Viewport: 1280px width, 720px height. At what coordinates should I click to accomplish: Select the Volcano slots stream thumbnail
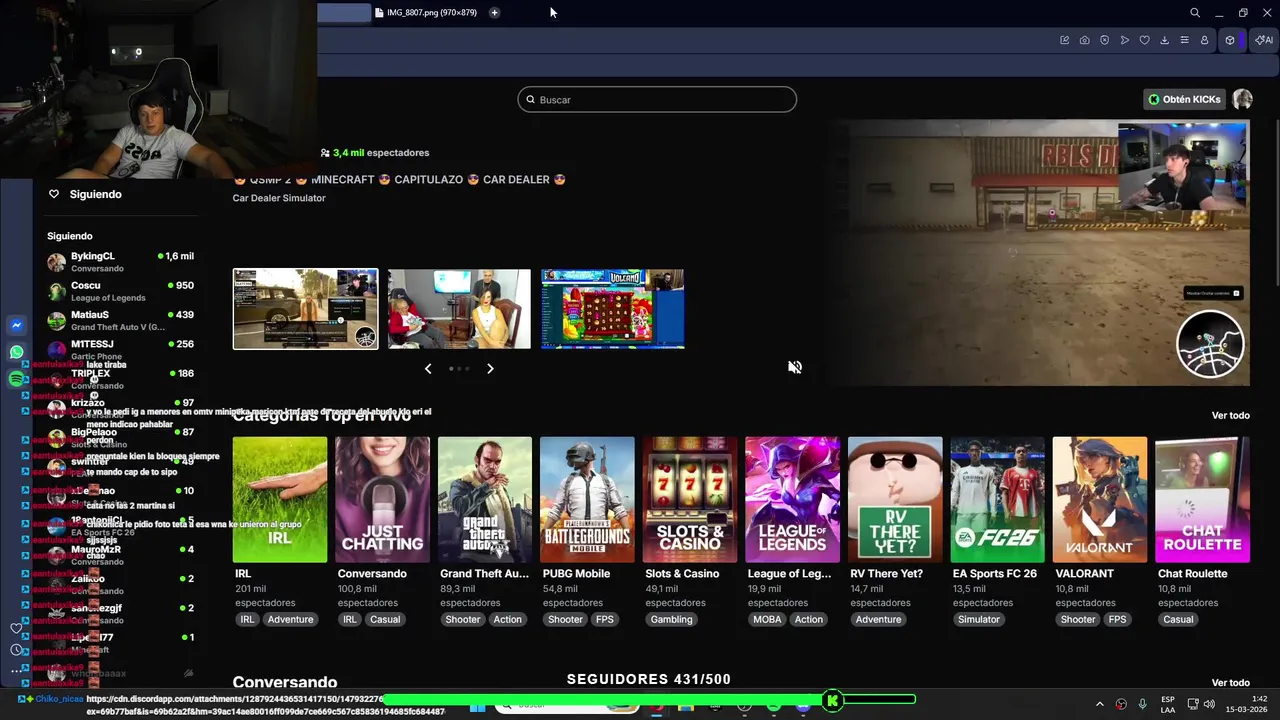(612, 309)
